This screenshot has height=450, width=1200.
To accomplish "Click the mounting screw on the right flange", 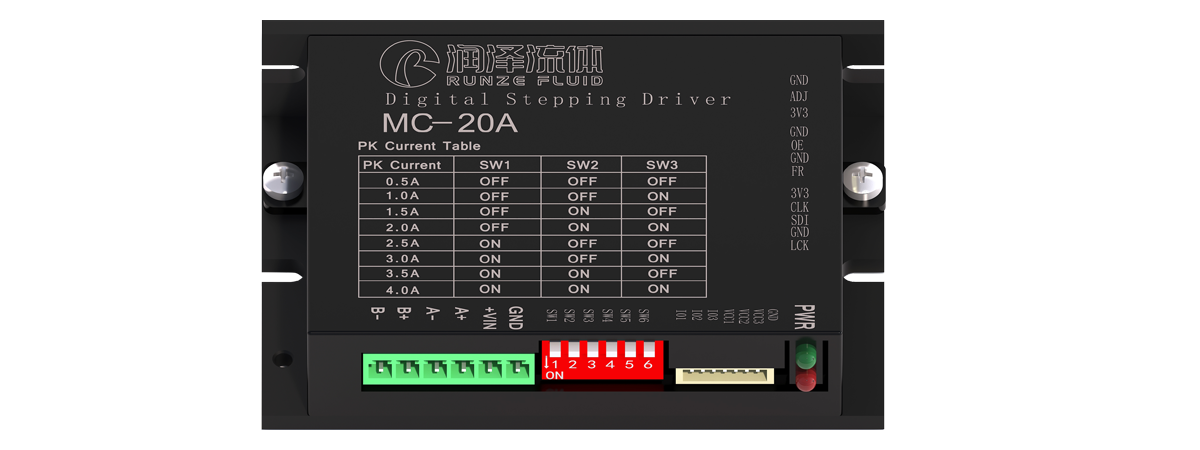I will pos(863,180).
